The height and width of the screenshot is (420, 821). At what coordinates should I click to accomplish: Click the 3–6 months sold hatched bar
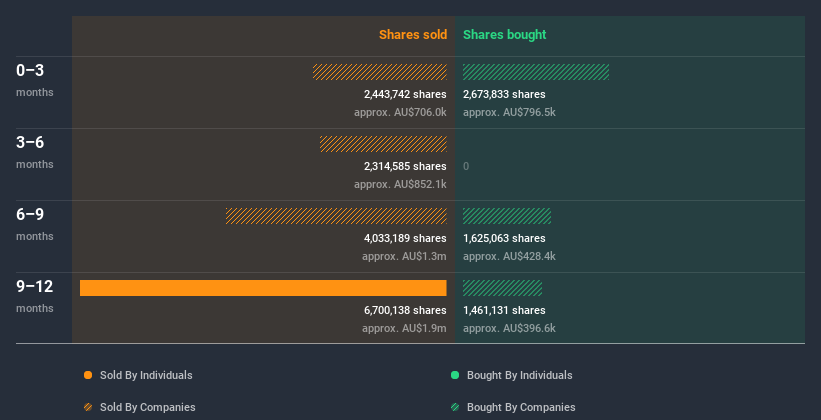pos(383,144)
